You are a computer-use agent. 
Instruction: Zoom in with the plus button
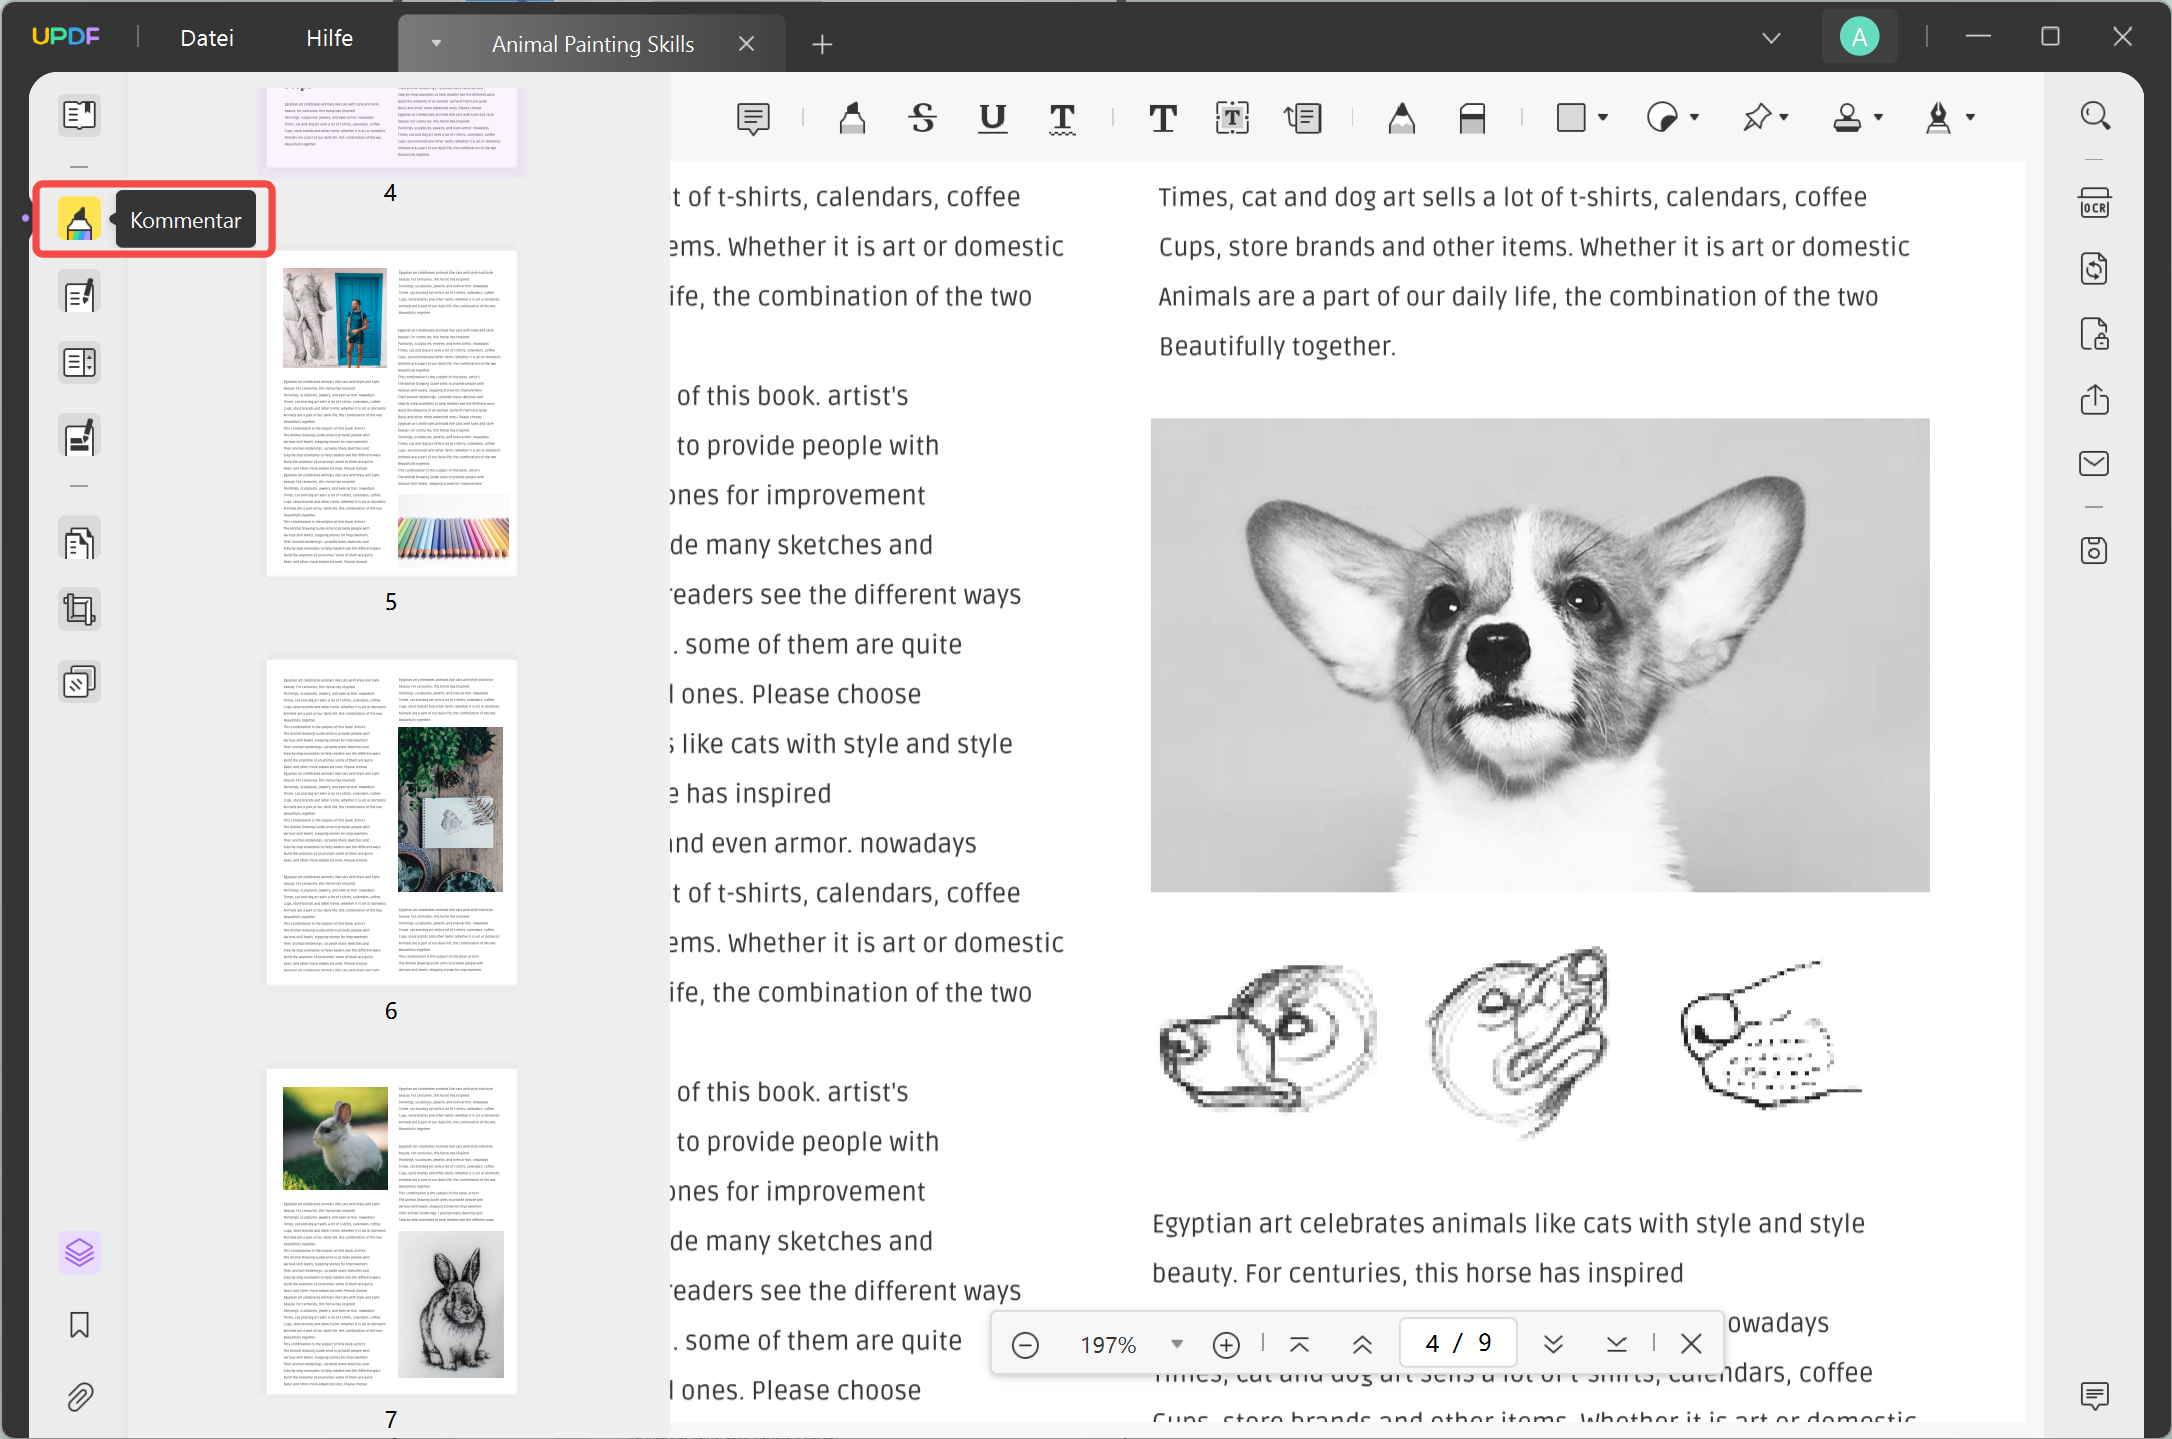pos(1226,1344)
